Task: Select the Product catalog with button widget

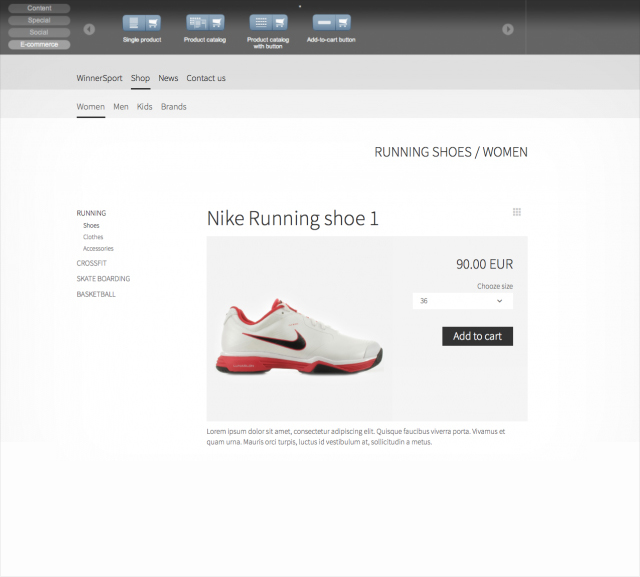Action: coord(268,23)
